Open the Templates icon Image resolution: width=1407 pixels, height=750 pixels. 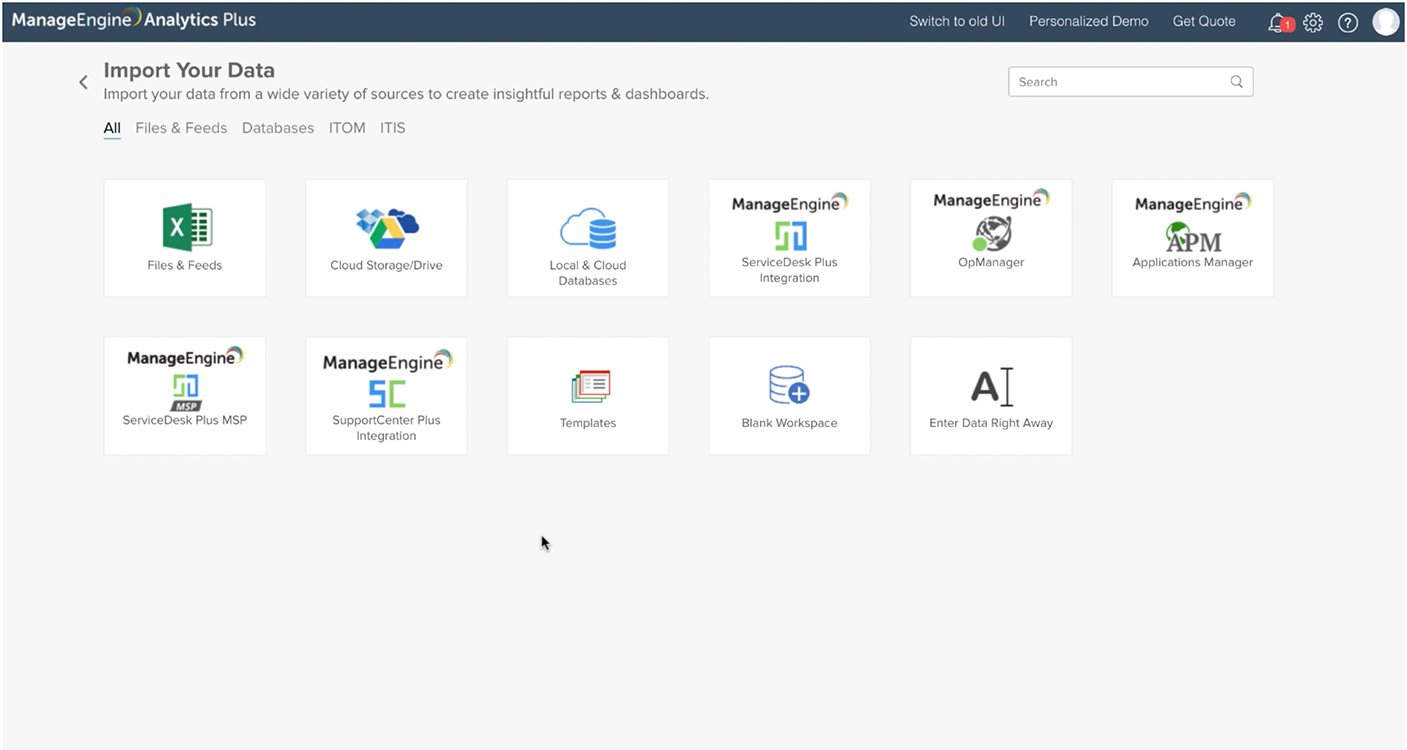[x=590, y=388]
